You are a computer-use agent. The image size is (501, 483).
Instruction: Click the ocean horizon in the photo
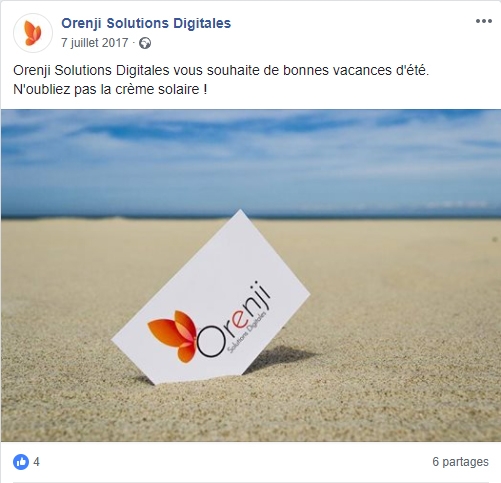[x=250, y=215]
